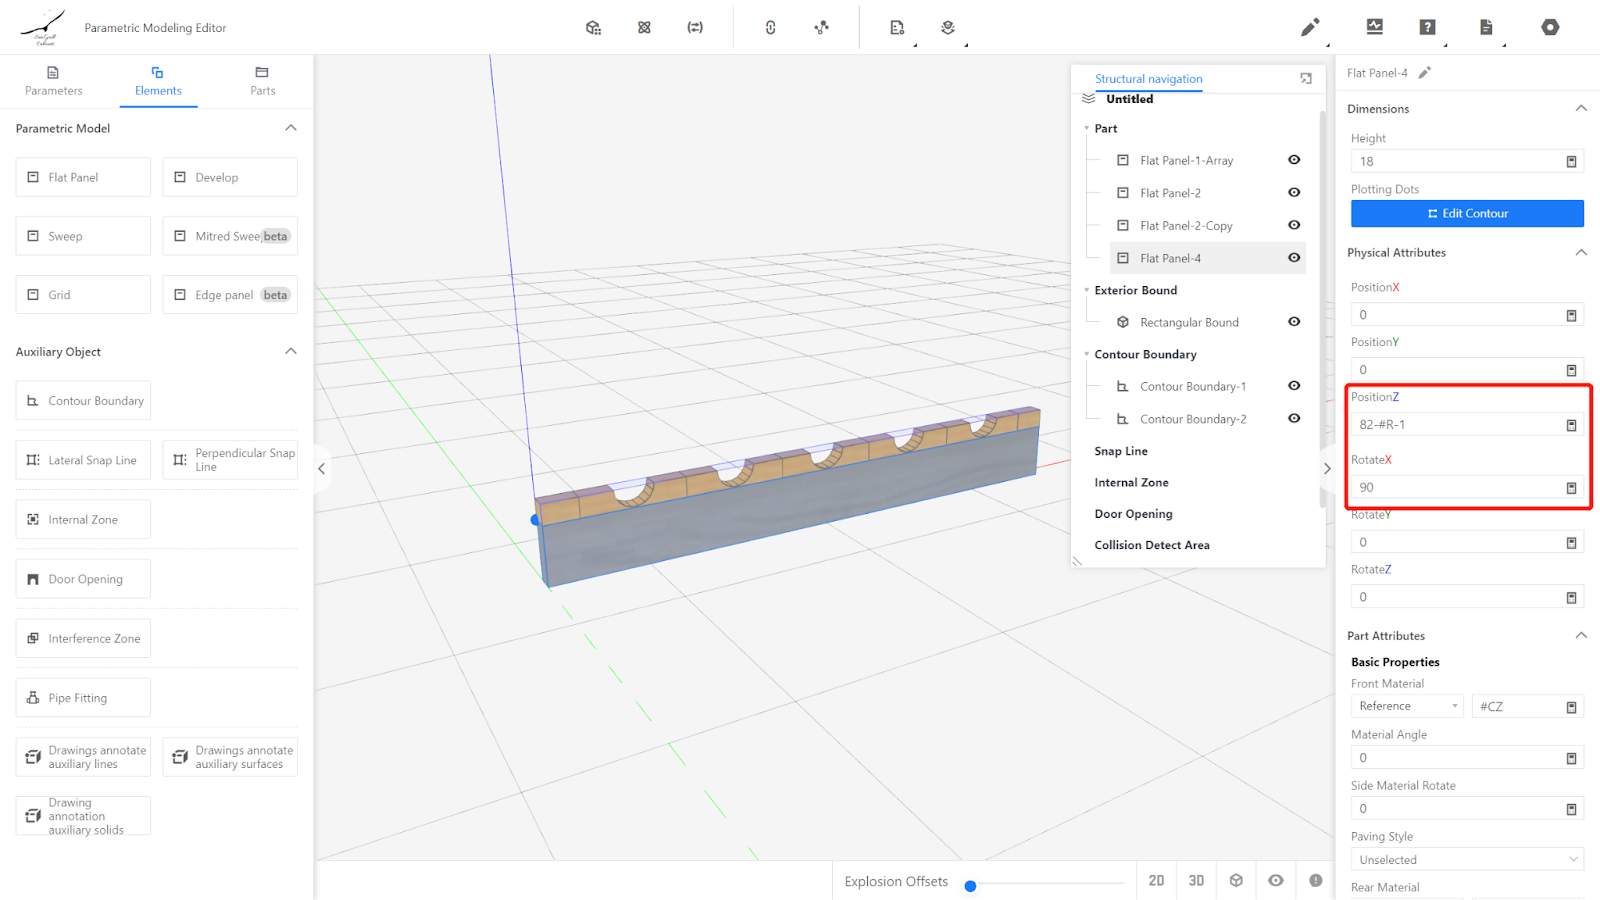The image size is (1600, 900).
Task: Click the pencil edit icon in top toolbar
Action: (x=1309, y=28)
